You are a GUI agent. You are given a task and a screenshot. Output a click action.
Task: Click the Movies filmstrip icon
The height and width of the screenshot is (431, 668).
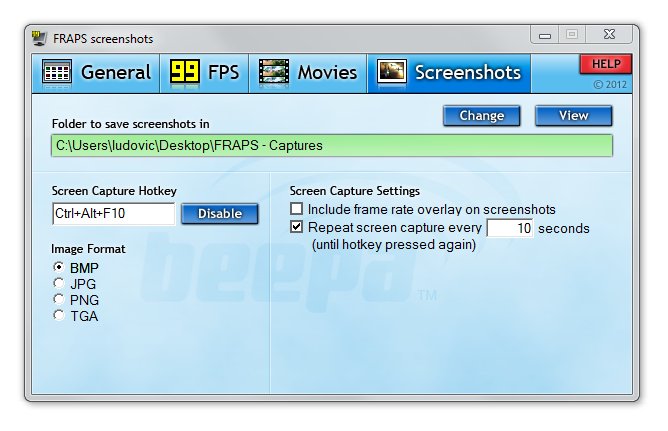coord(274,72)
